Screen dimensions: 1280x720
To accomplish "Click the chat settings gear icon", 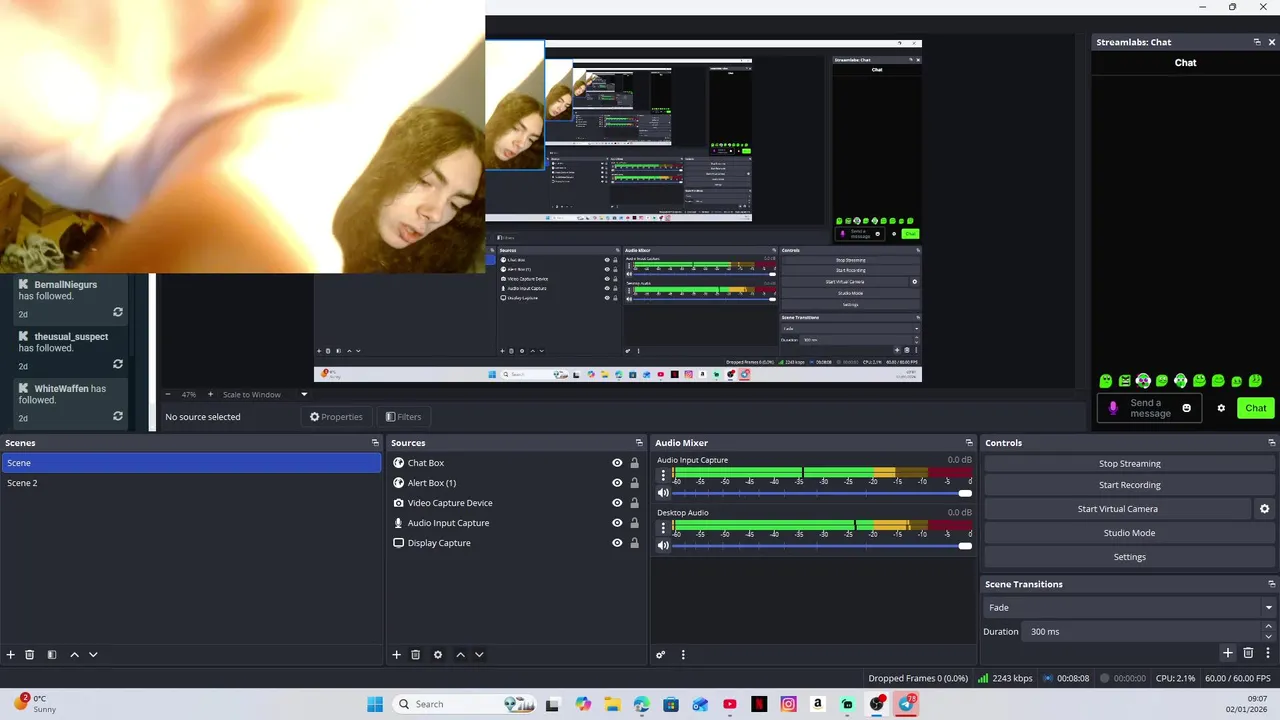I will tap(1221, 408).
